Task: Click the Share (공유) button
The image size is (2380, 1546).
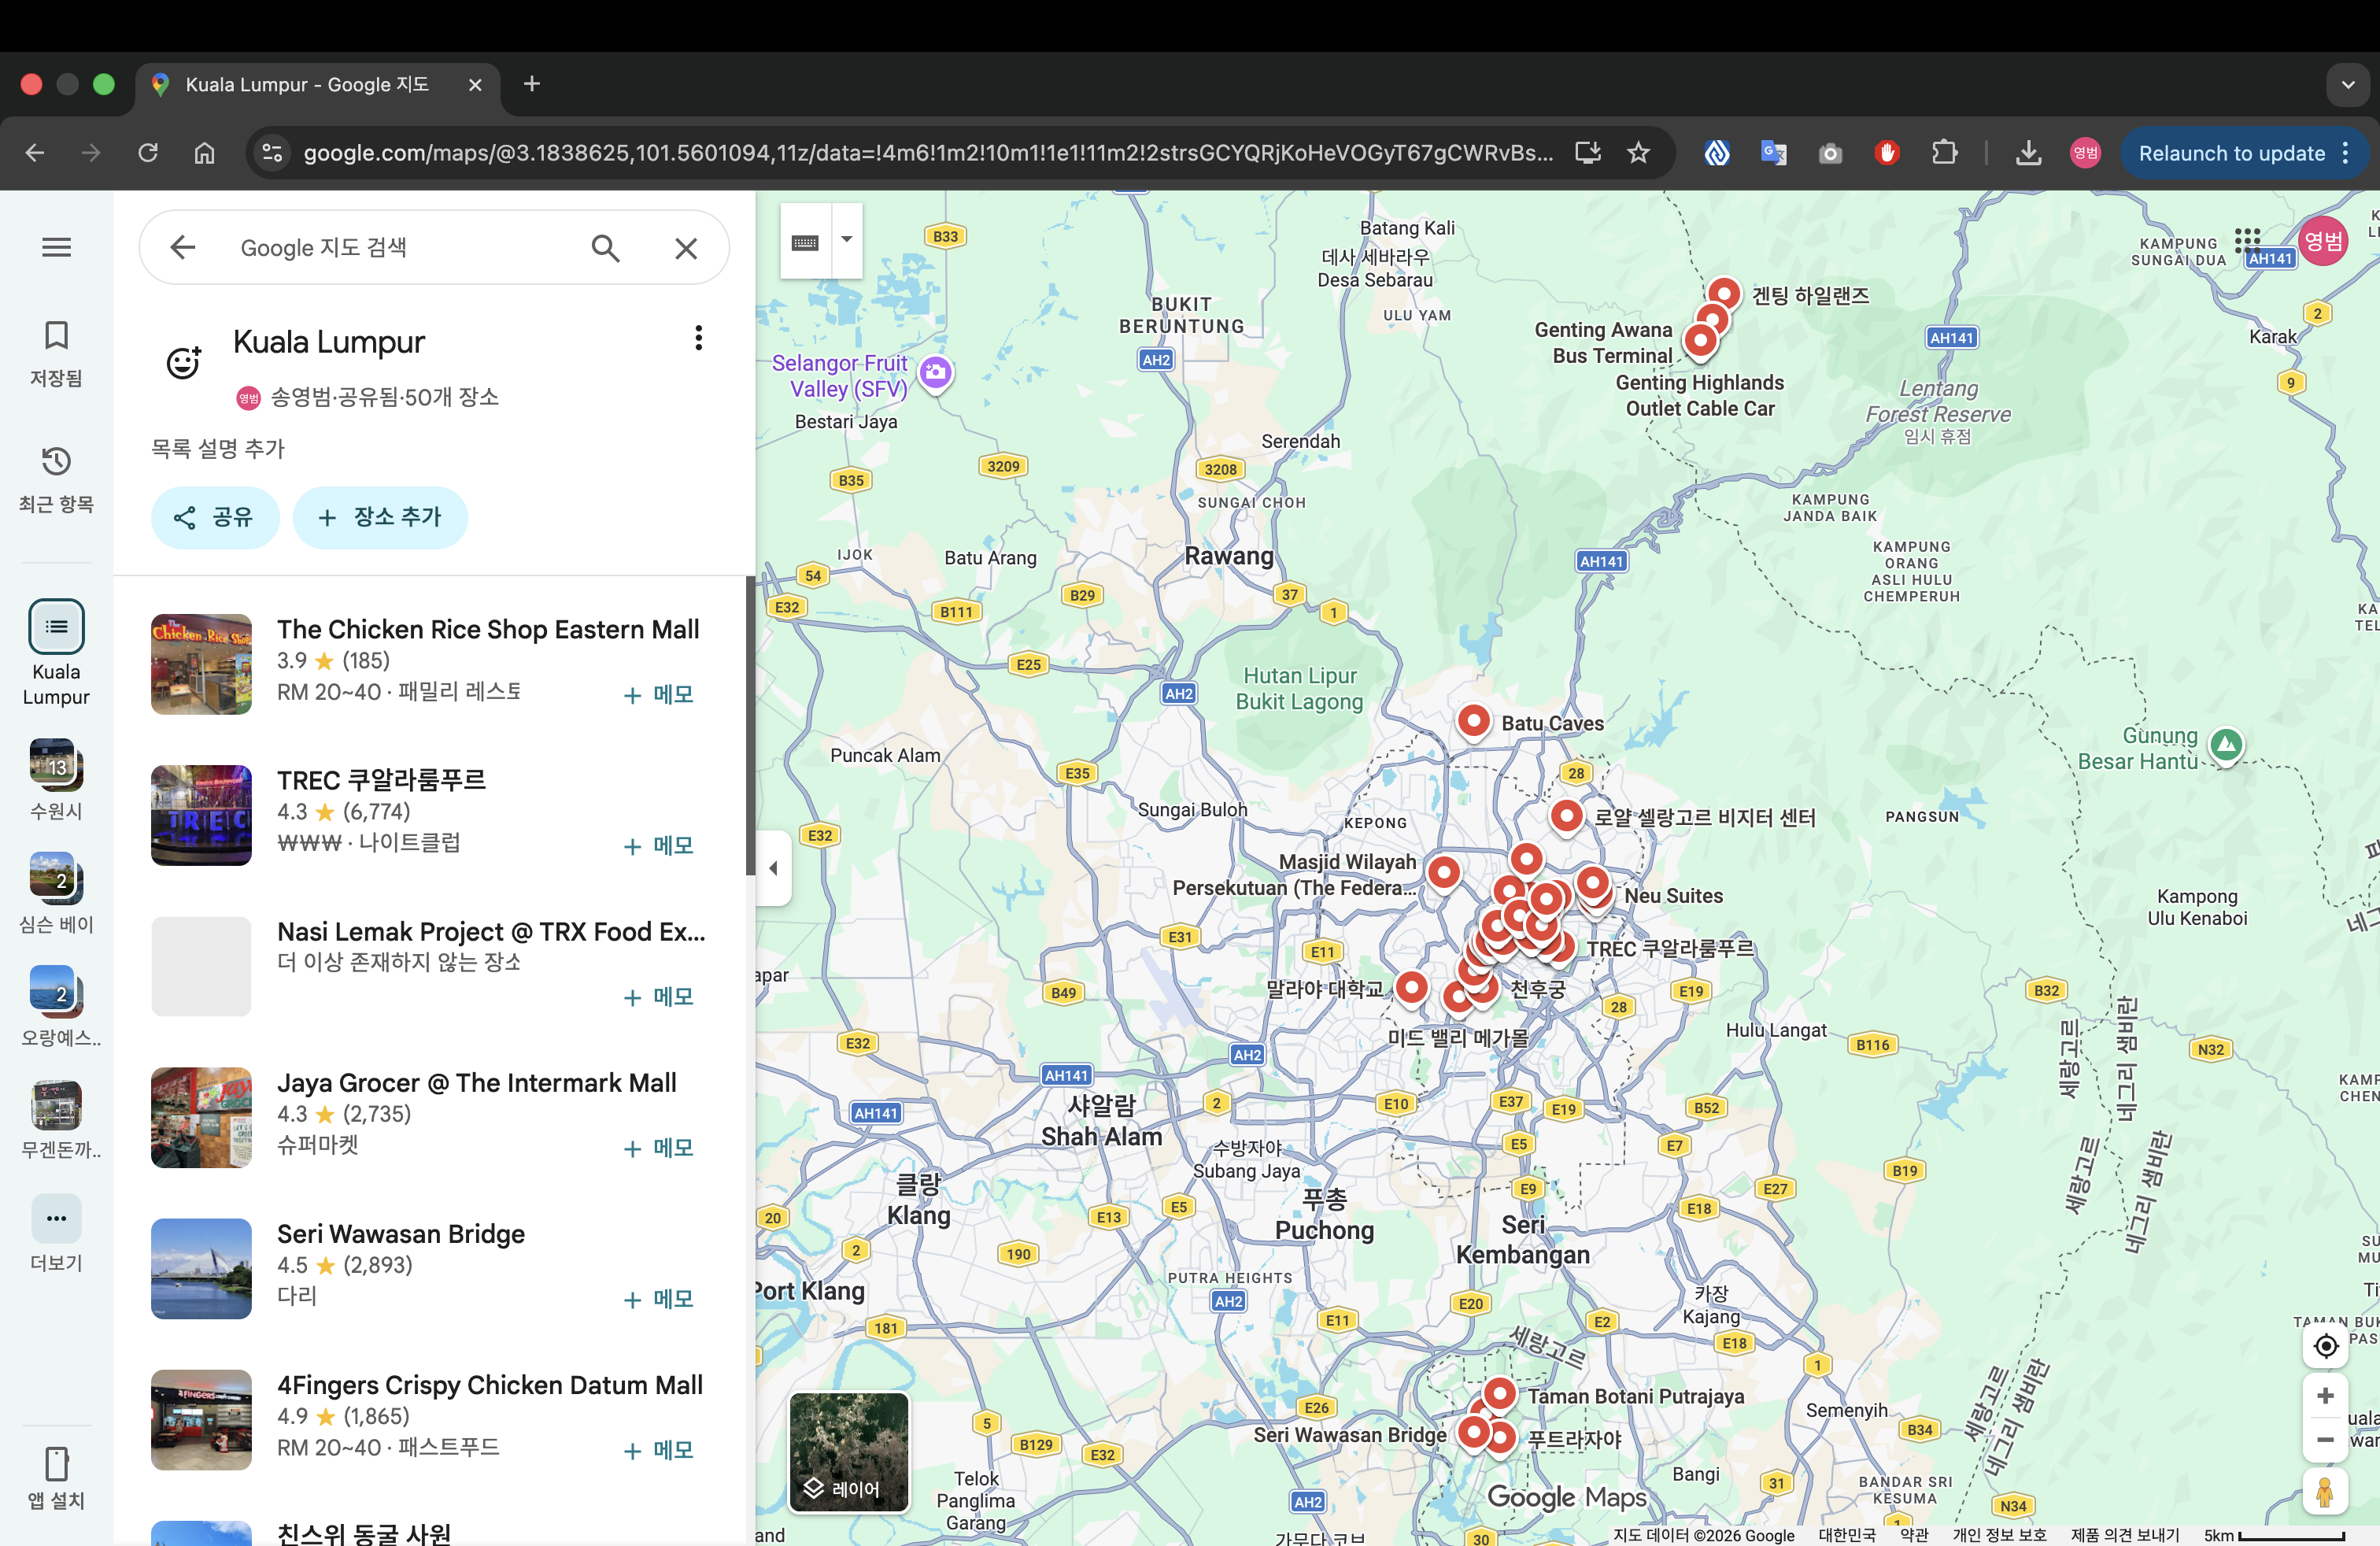Action: point(214,517)
